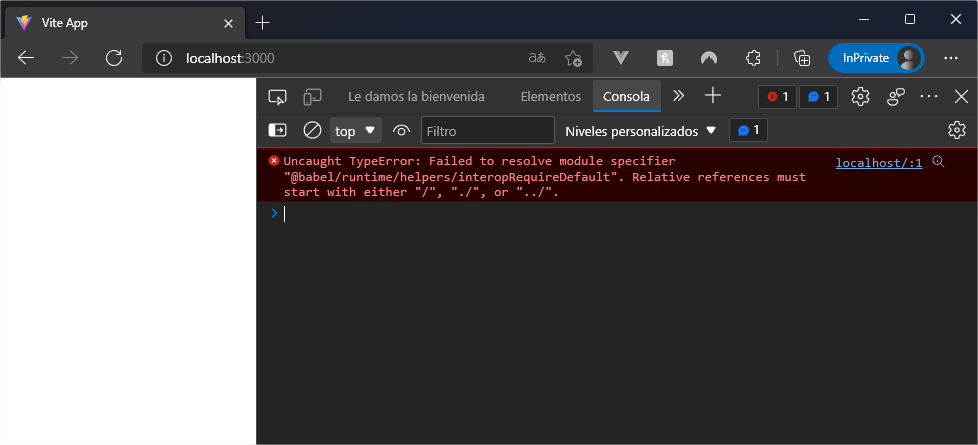This screenshot has width=978, height=445.
Task: Go back using the browser back arrow
Action: click(26, 58)
